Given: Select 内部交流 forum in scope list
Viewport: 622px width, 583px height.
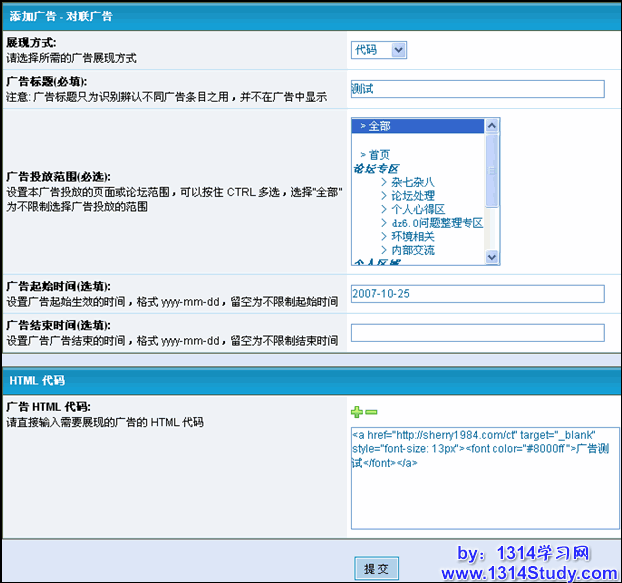Looking at the screenshot, I should 412,250.
